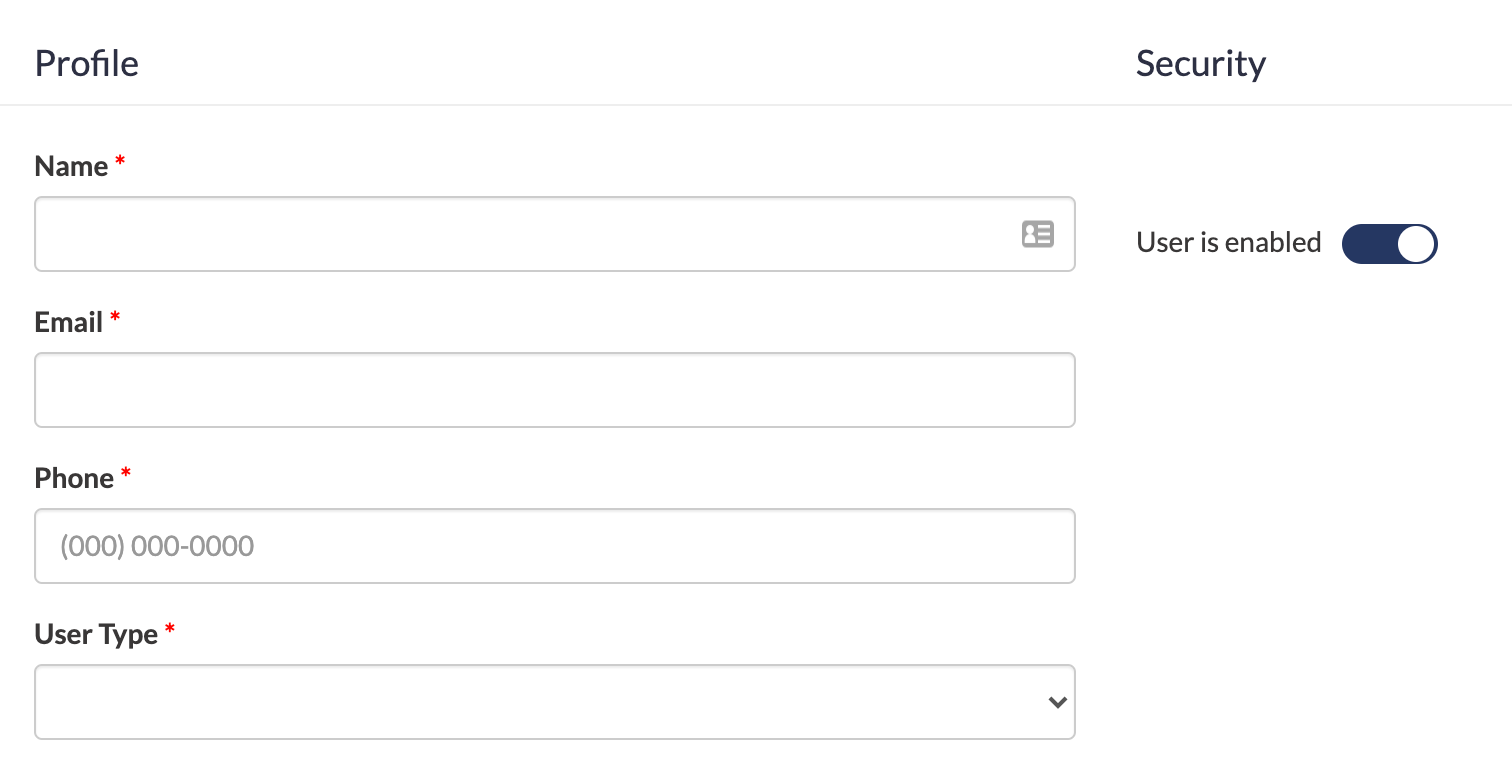
Task: Click the chevron arrow in User Type field
Action: [x=1057, y=702]
